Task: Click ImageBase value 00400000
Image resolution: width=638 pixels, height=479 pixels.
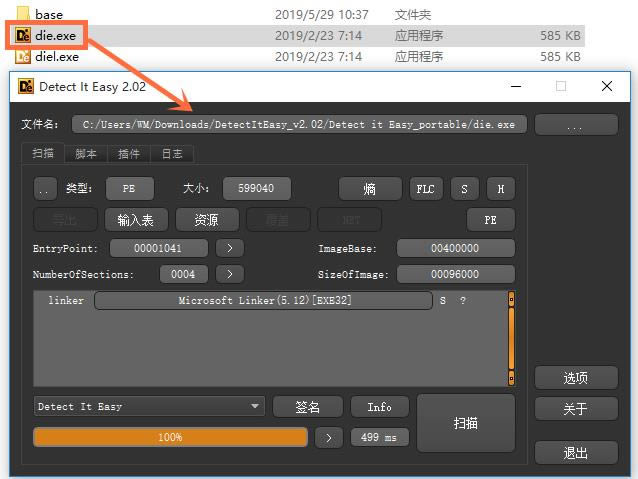Action: [456, 248]
